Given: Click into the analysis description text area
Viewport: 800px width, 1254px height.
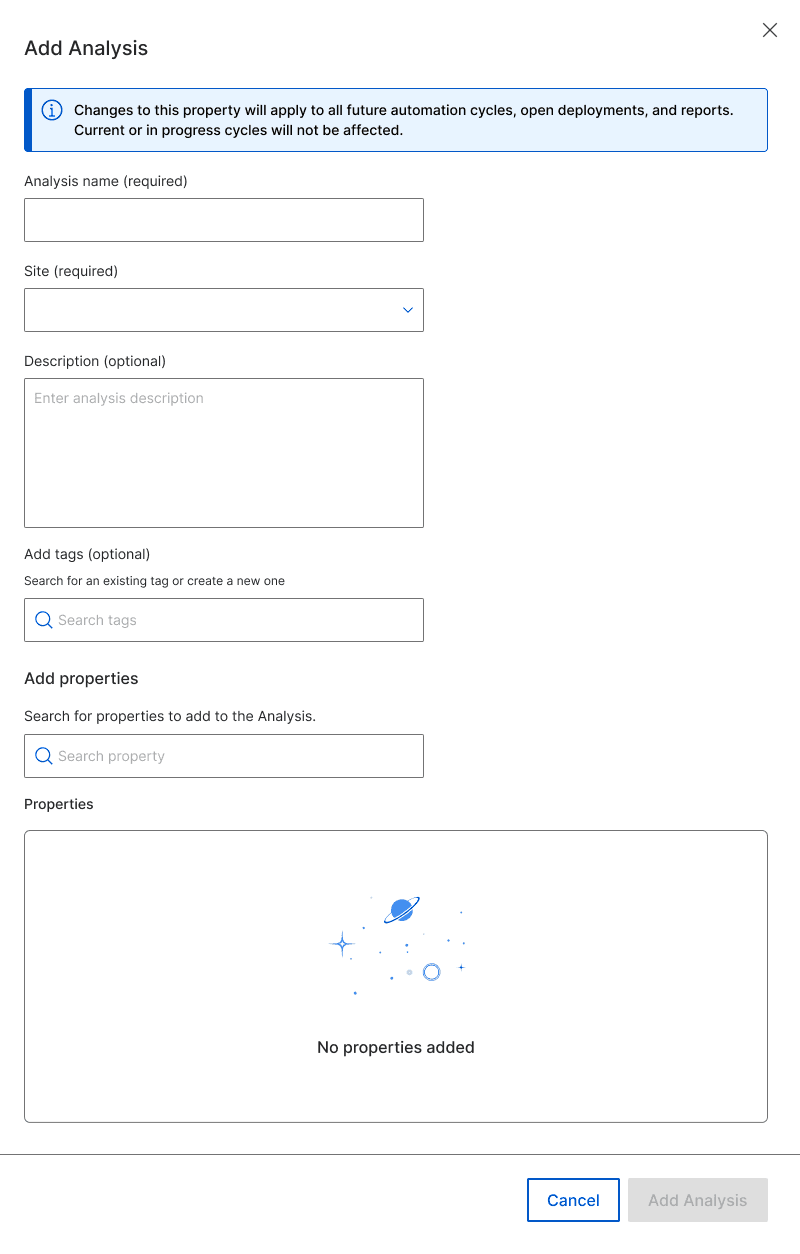Looking at the screenshot, I should tap(224, 453).
